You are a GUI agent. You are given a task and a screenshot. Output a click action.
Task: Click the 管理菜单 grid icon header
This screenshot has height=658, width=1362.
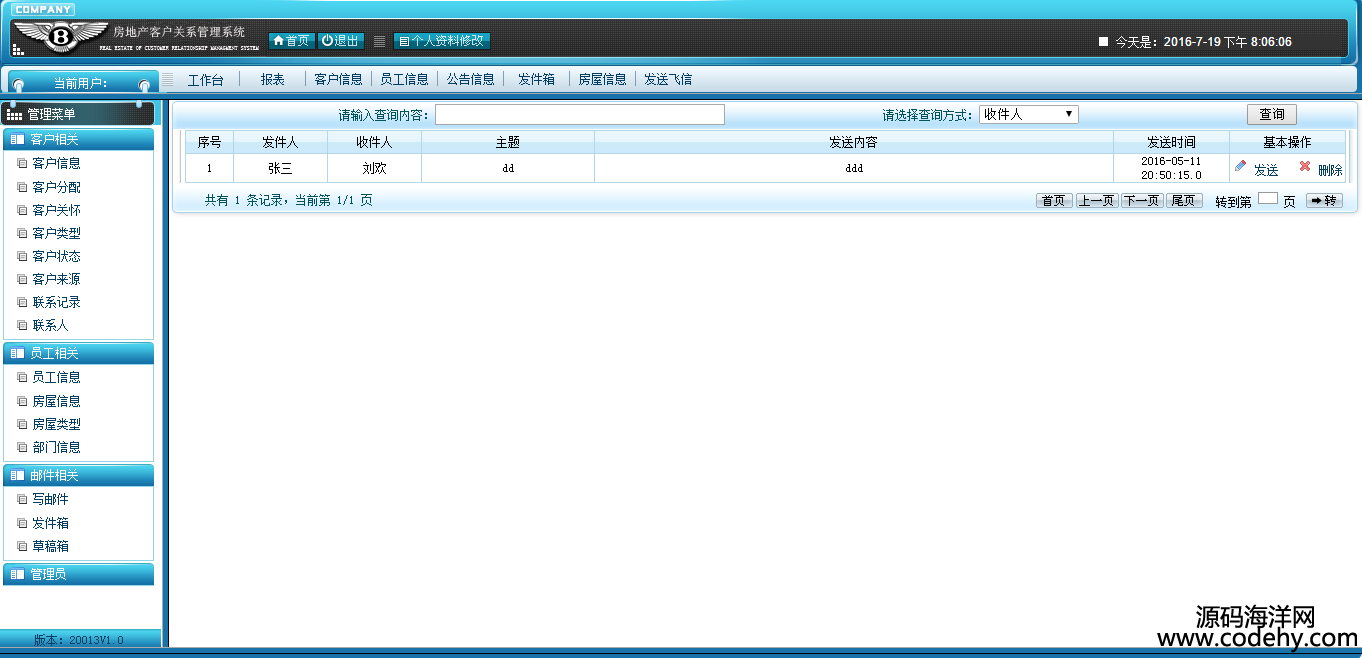coord(78,115)
